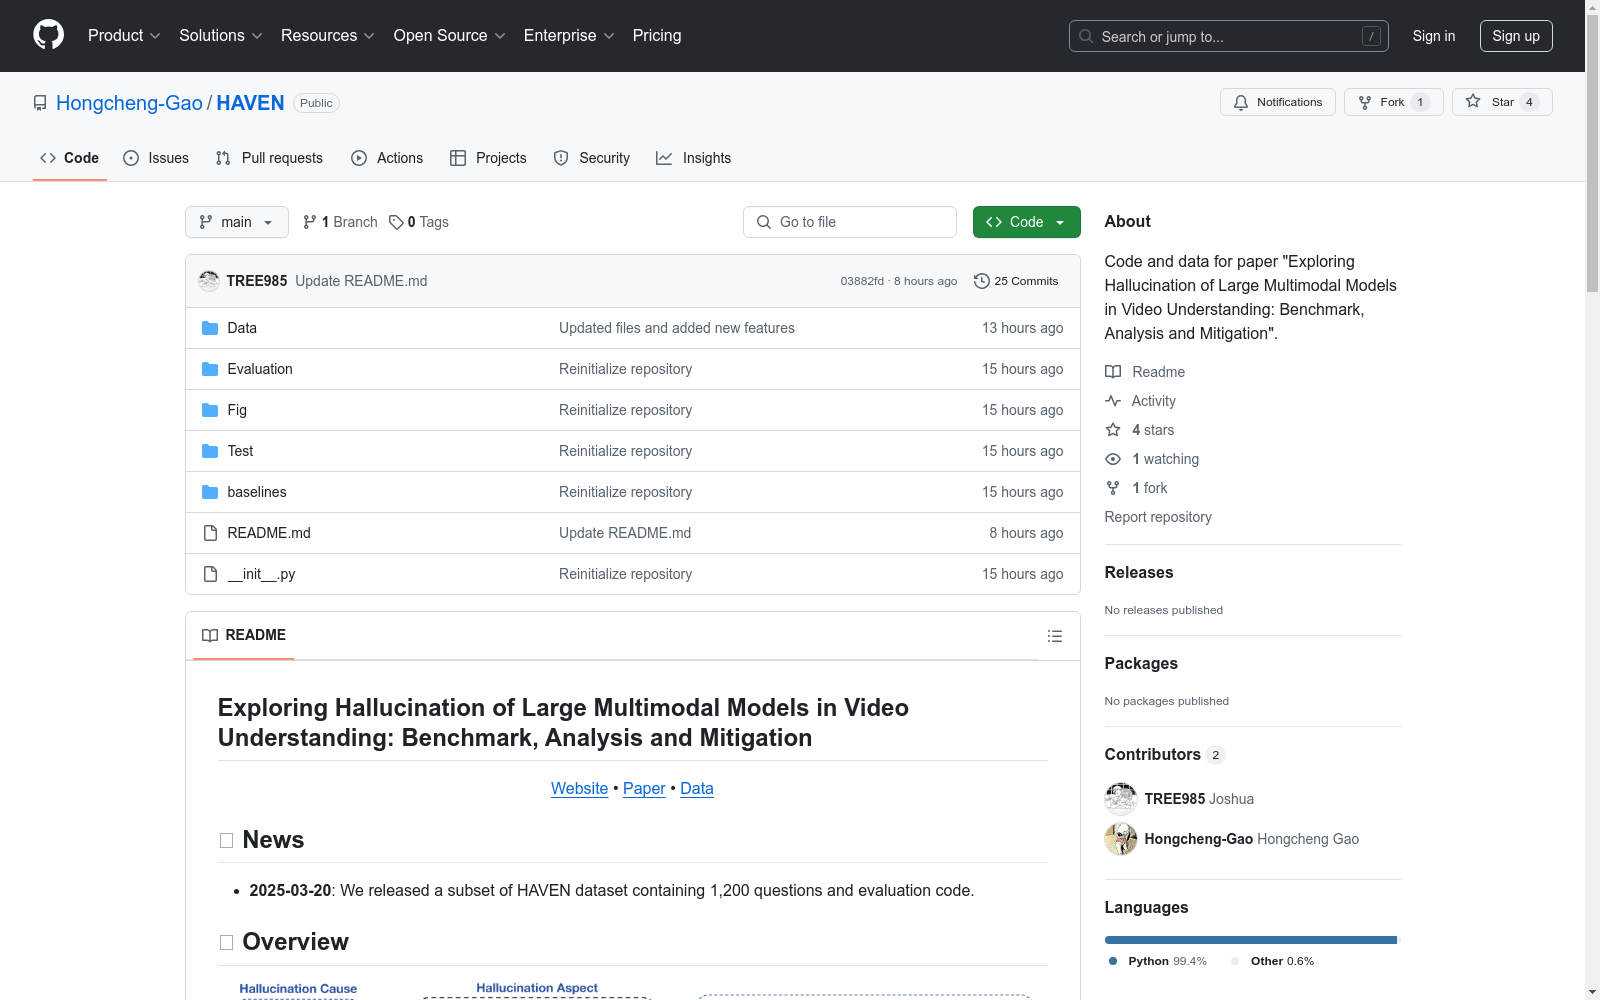Click the Sign in link
The width and height of the screenshot is (1600, 1000).
1434,36
